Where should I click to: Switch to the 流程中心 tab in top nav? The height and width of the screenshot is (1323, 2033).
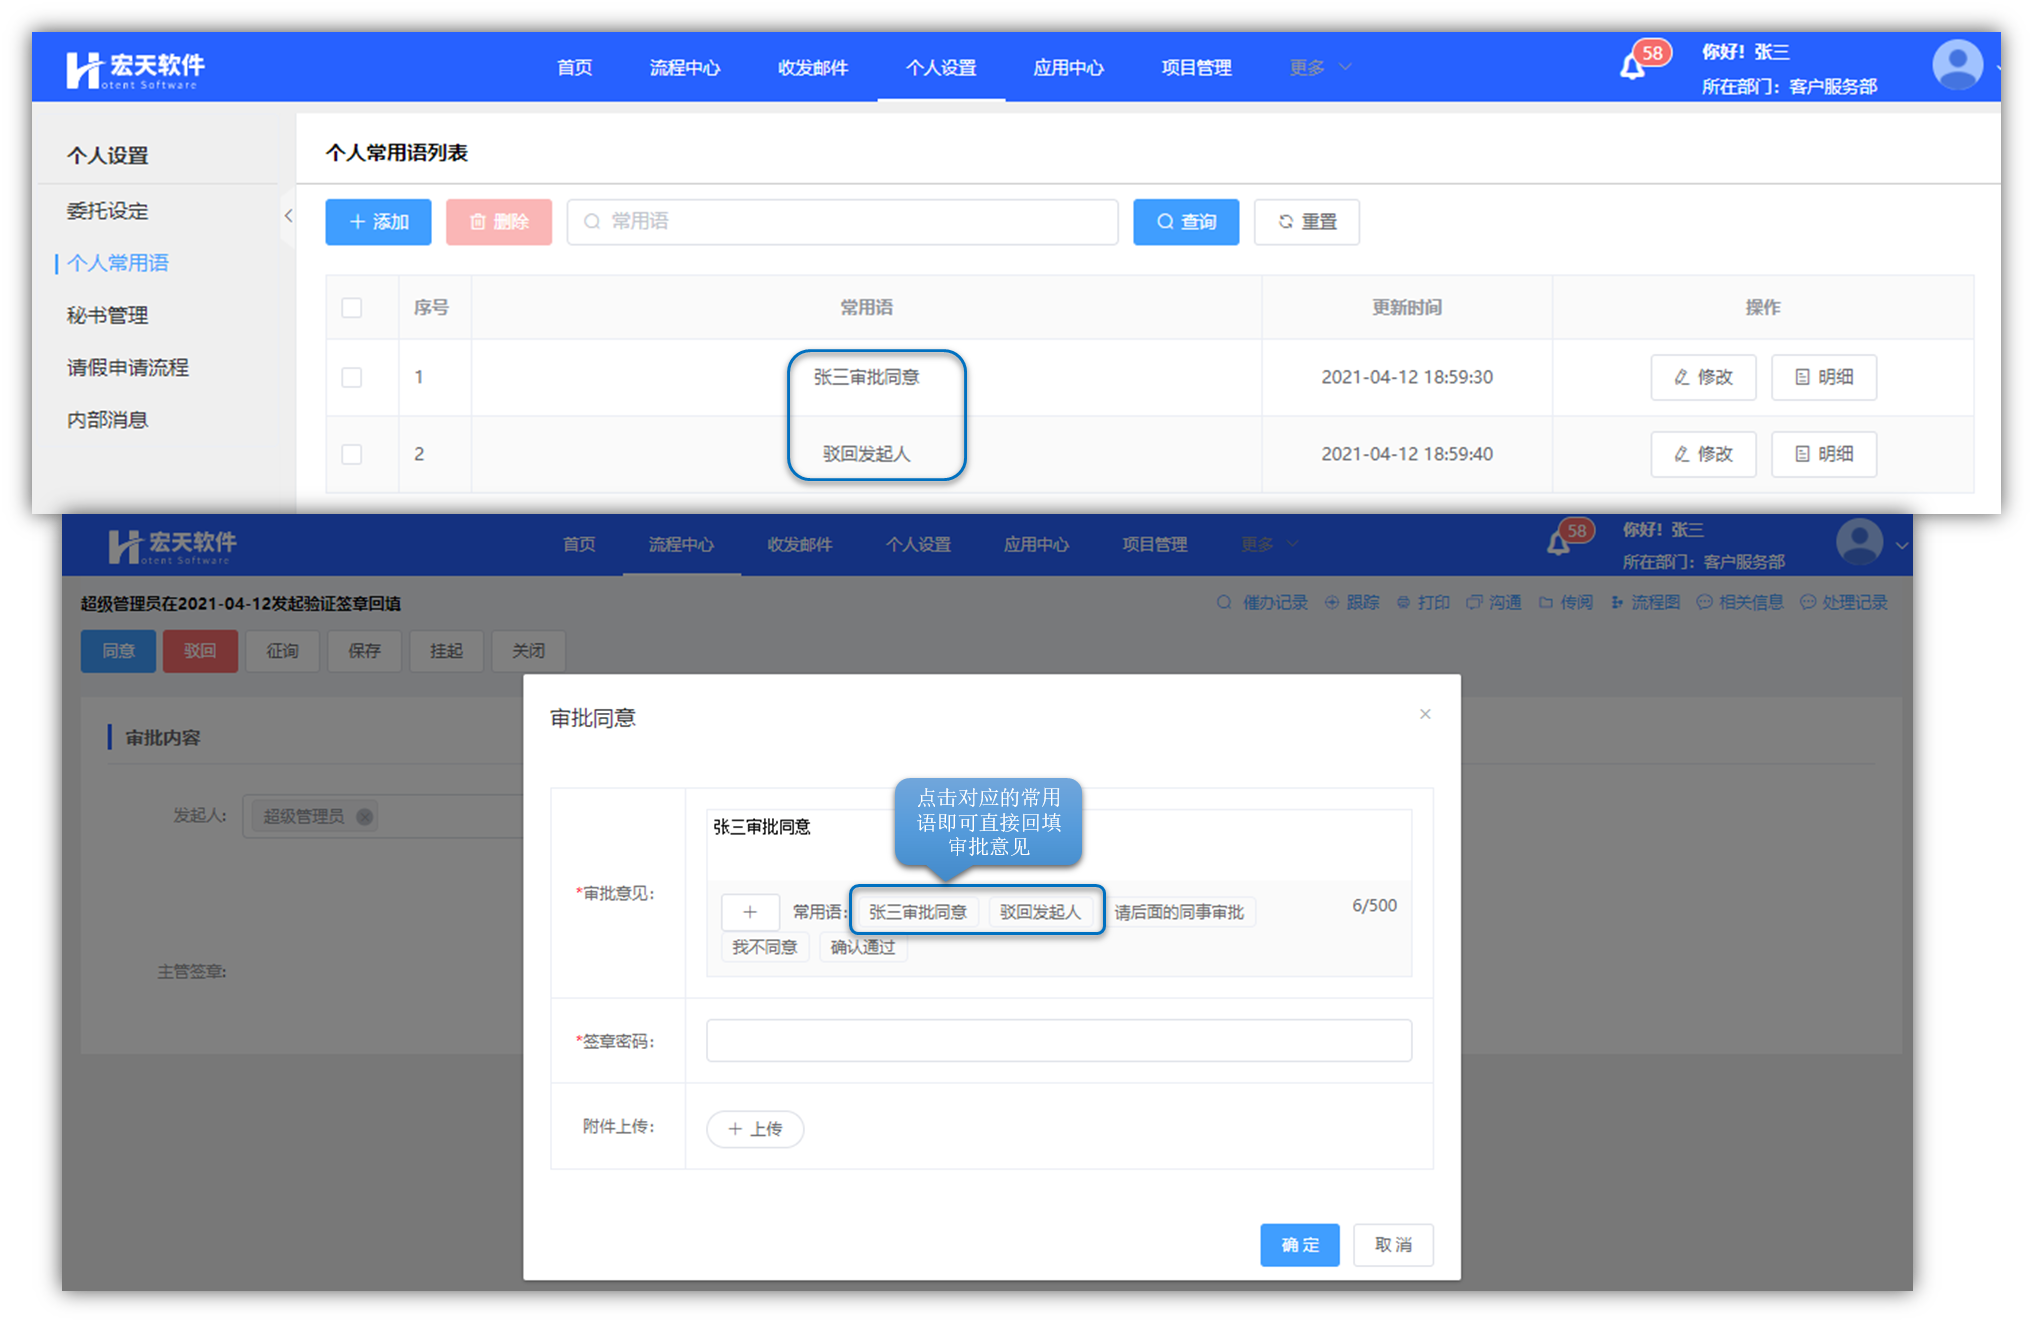coord(684,67)
